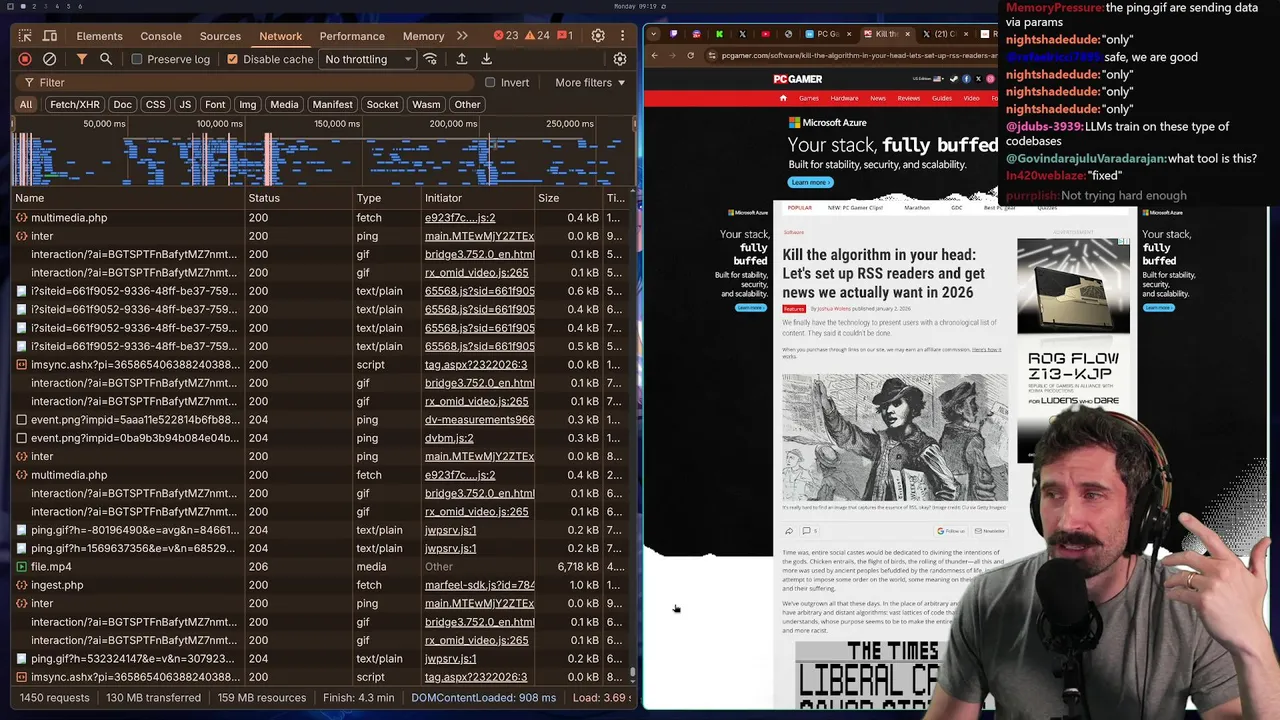Image resolution: width=1280 pixels, height=720 pixels.
Task: Open the US Edition selector
Action: 928,79
